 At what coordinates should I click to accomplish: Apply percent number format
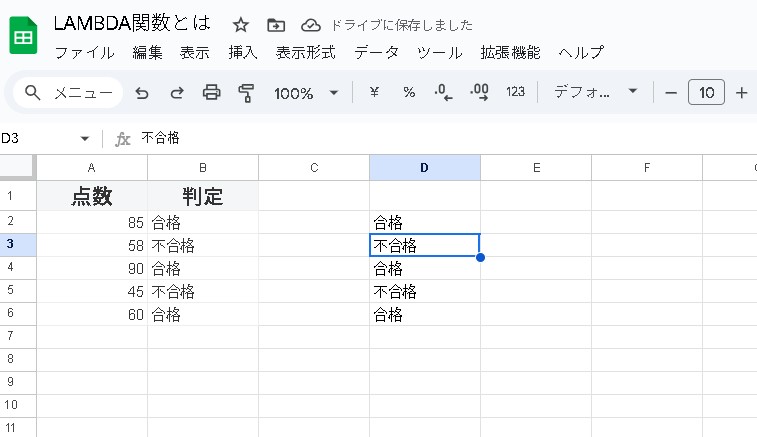click(409, 93)
